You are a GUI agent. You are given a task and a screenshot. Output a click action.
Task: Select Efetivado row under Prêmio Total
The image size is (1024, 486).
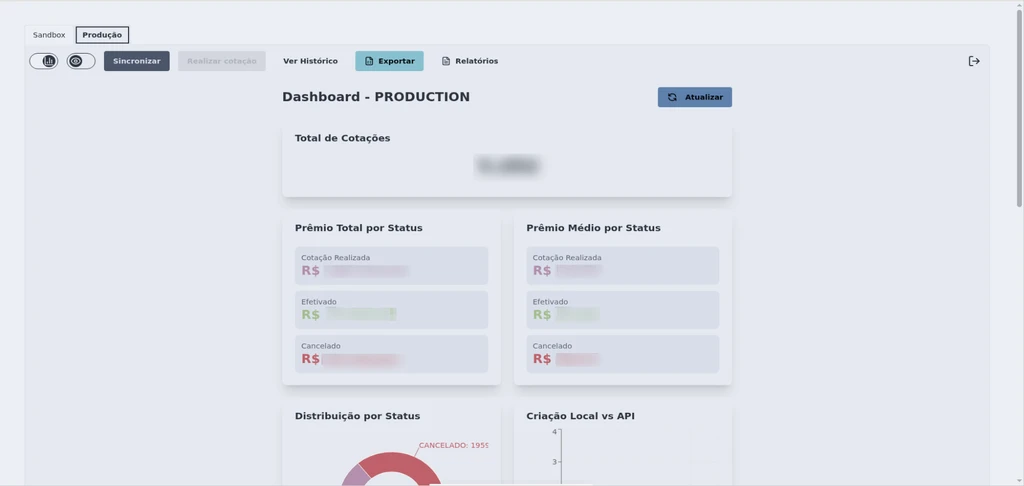[391, 310]
